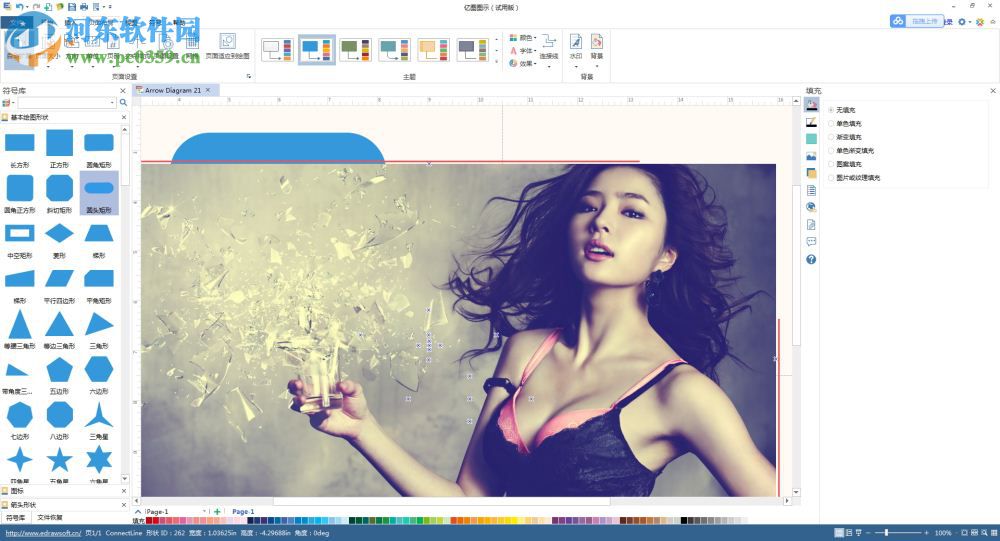Open the Line style panel icon
Image resolution: width=1000 pixels, height=541 pixels.
[811, 122]
